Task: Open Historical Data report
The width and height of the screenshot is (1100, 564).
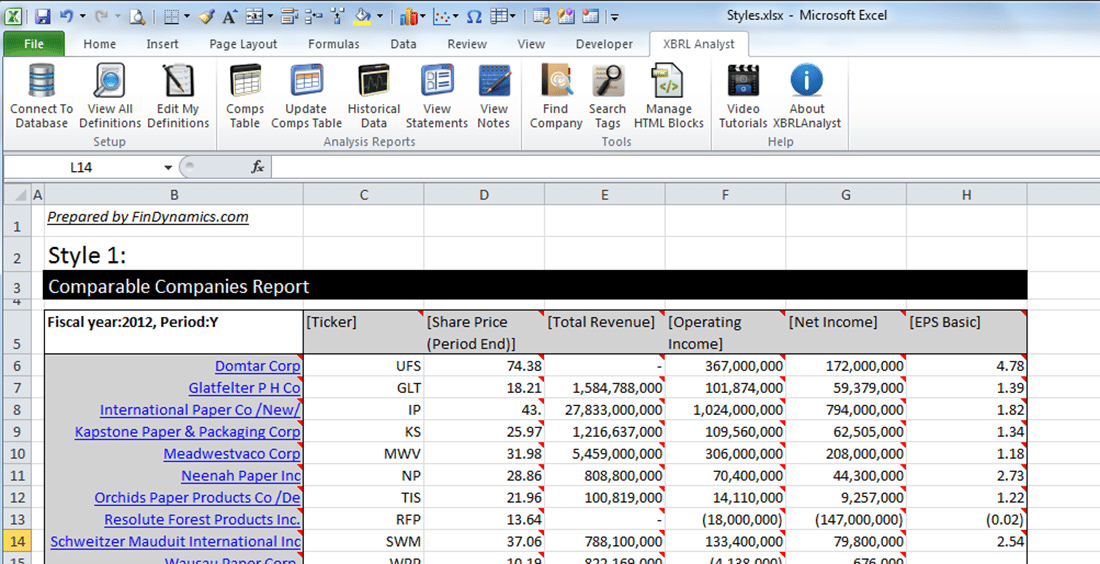Action: tap(373, 81)
